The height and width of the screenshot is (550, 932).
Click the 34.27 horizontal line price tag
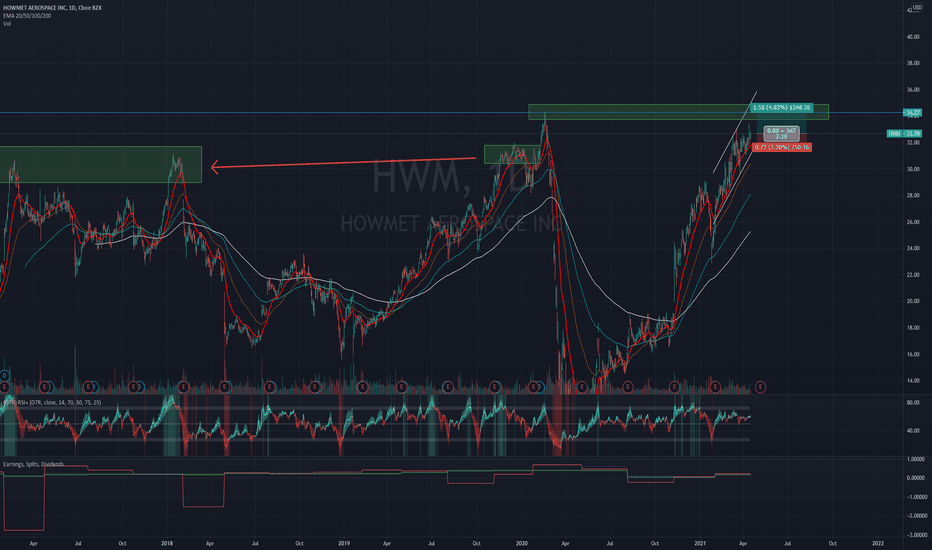pos(912,112)
